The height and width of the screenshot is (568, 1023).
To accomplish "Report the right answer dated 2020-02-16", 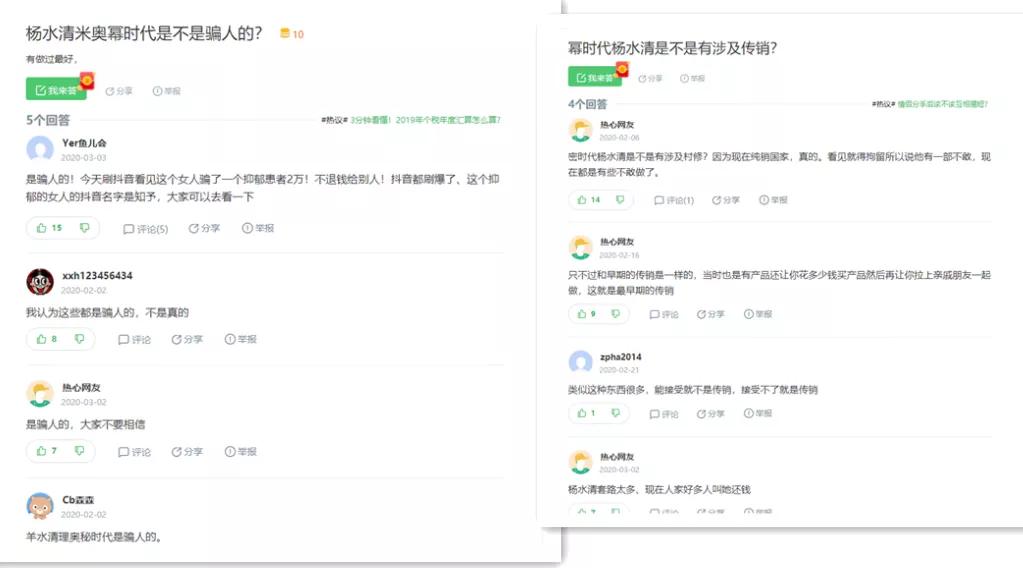I will click(x=758, y=314).
